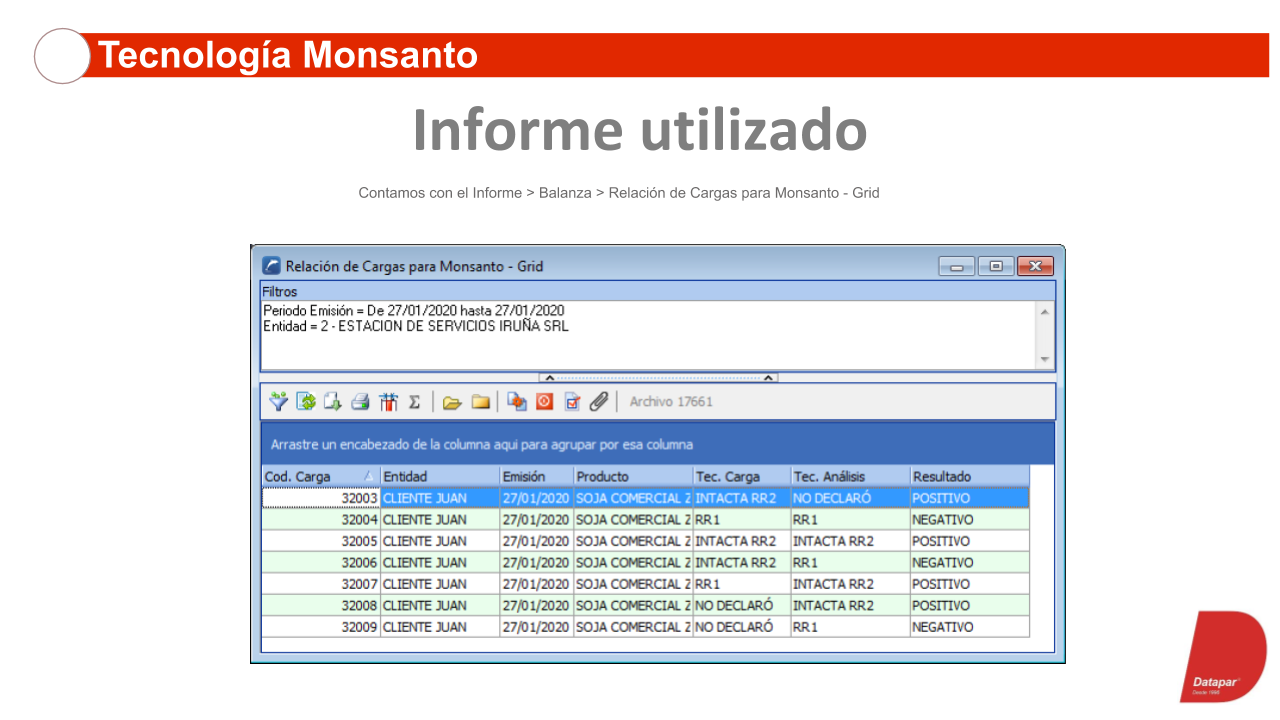Click INTACTA RR2 in Tec. Análisis of row 32005

click(x=850, y=541)
